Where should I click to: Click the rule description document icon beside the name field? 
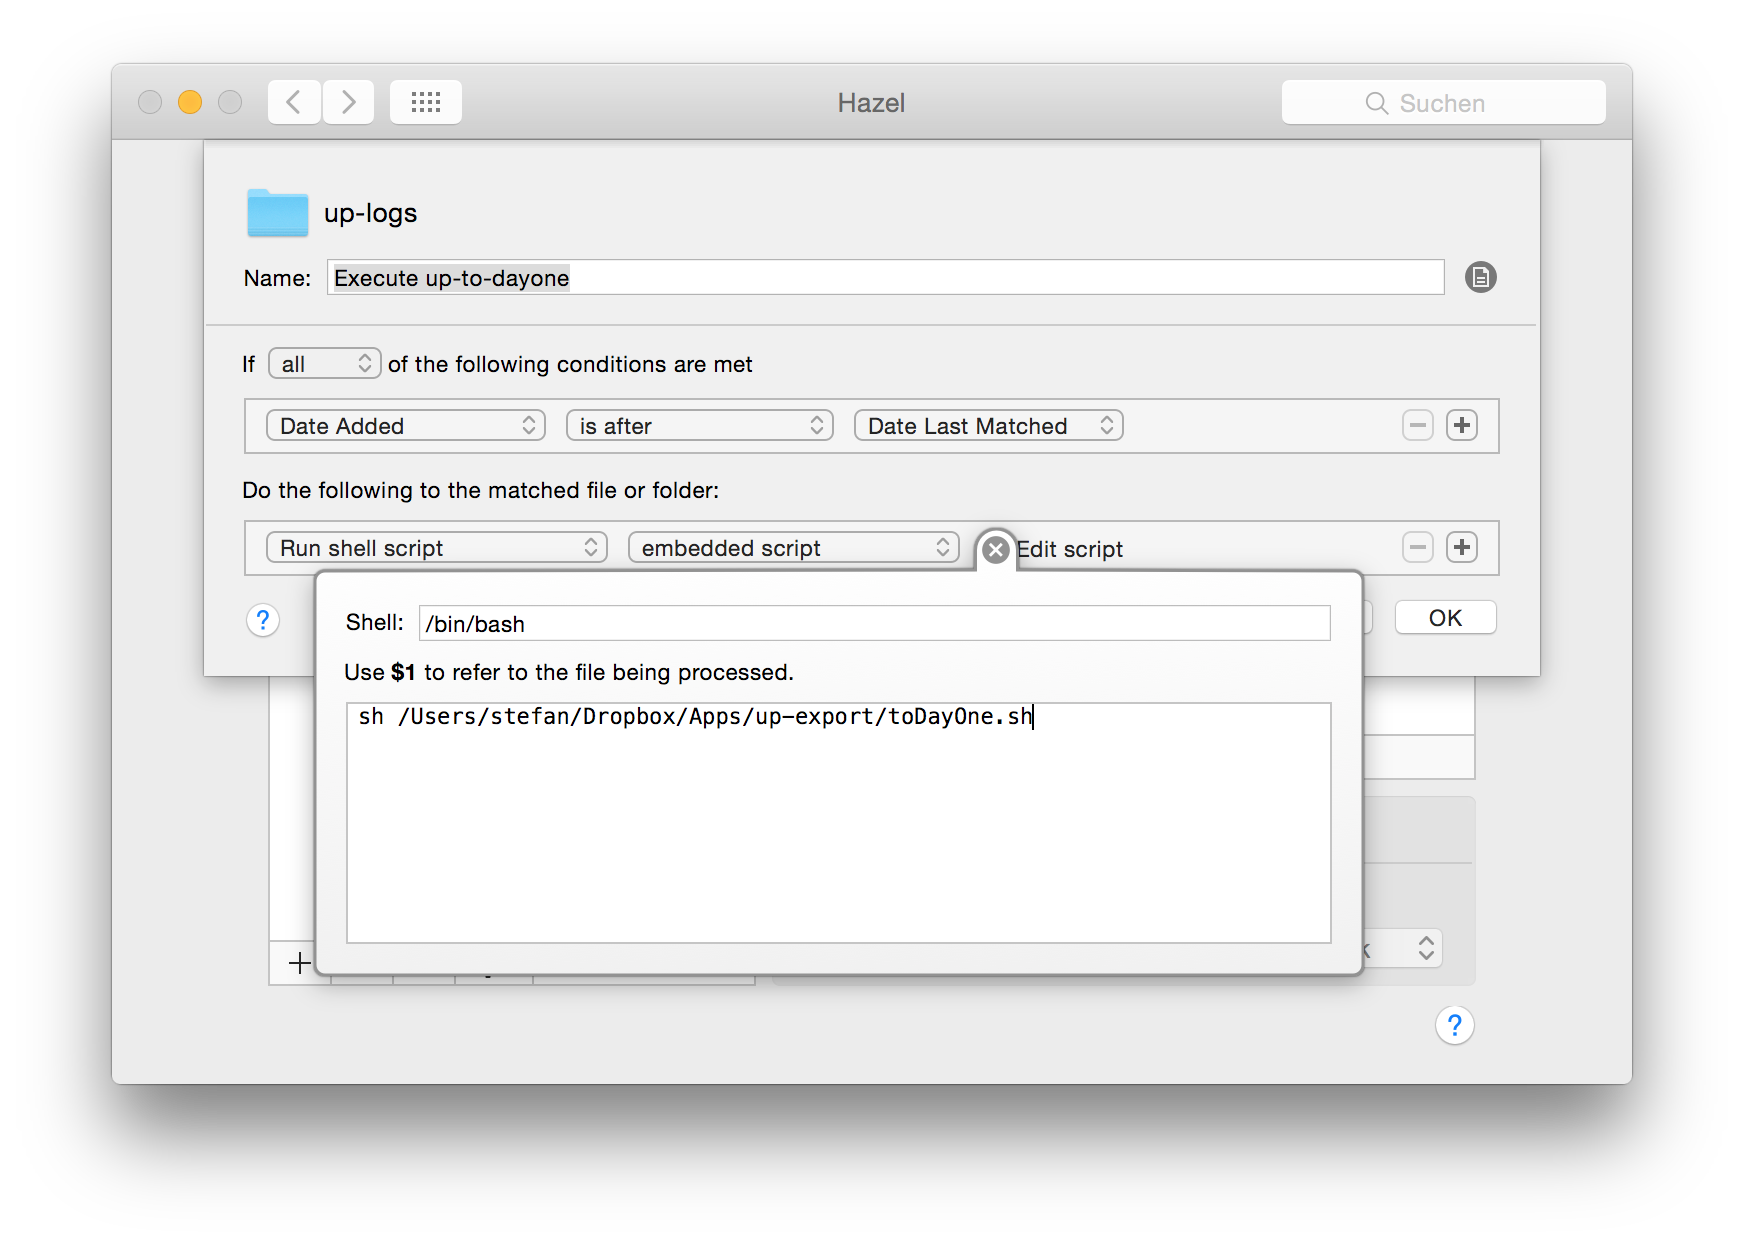[x=1481, y=277]
